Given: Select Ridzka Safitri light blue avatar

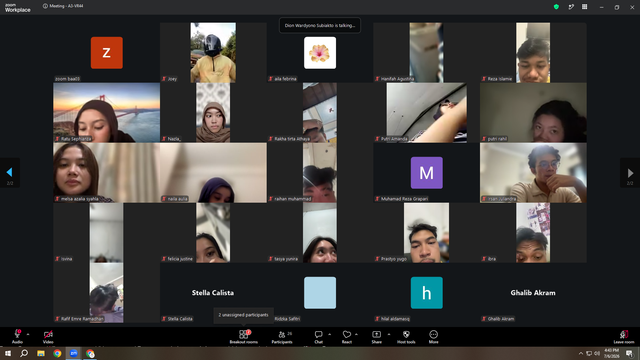Looking at the screenshot, I should [320, 293].
